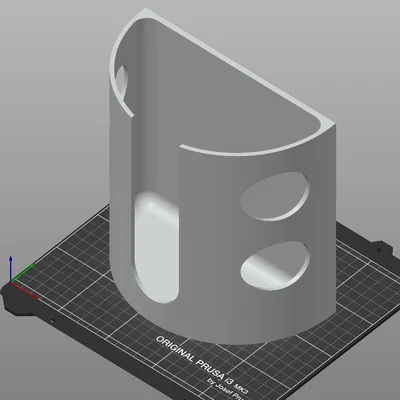Click the upper oval hole on the model

point(275,196)
